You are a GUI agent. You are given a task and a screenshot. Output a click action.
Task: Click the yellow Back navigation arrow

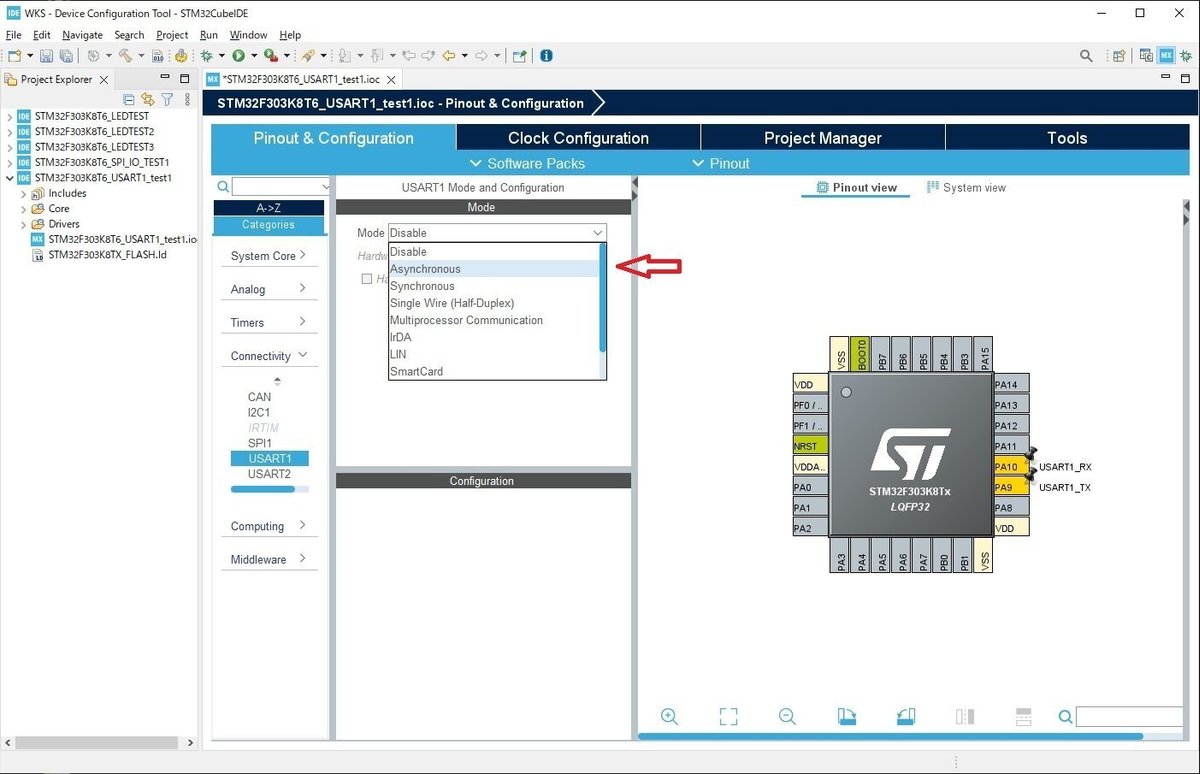coord(449,56)
